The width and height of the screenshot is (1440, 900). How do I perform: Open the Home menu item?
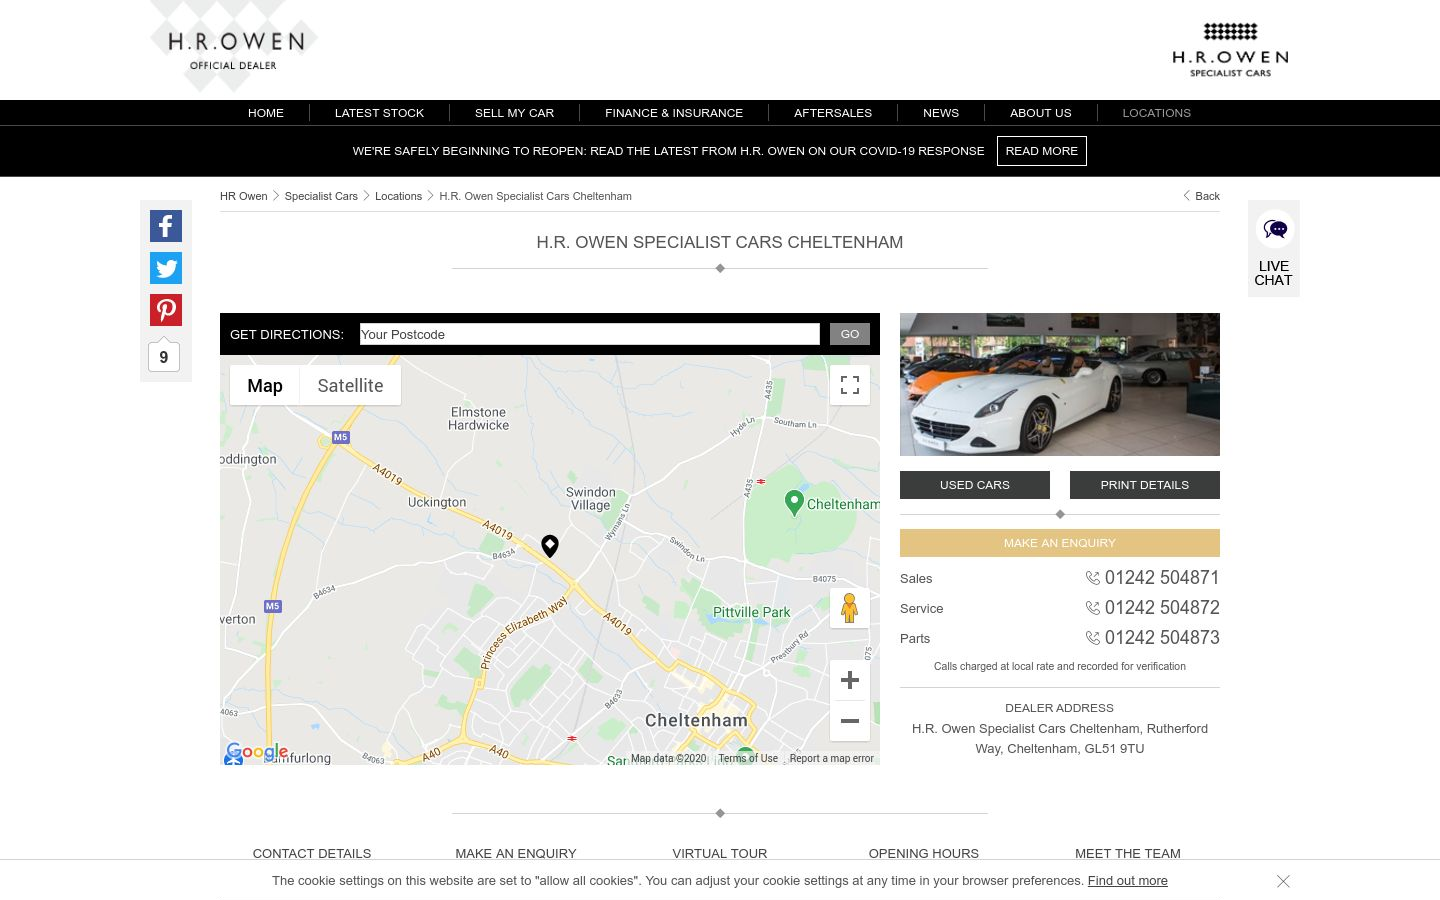tap(266, 113)
